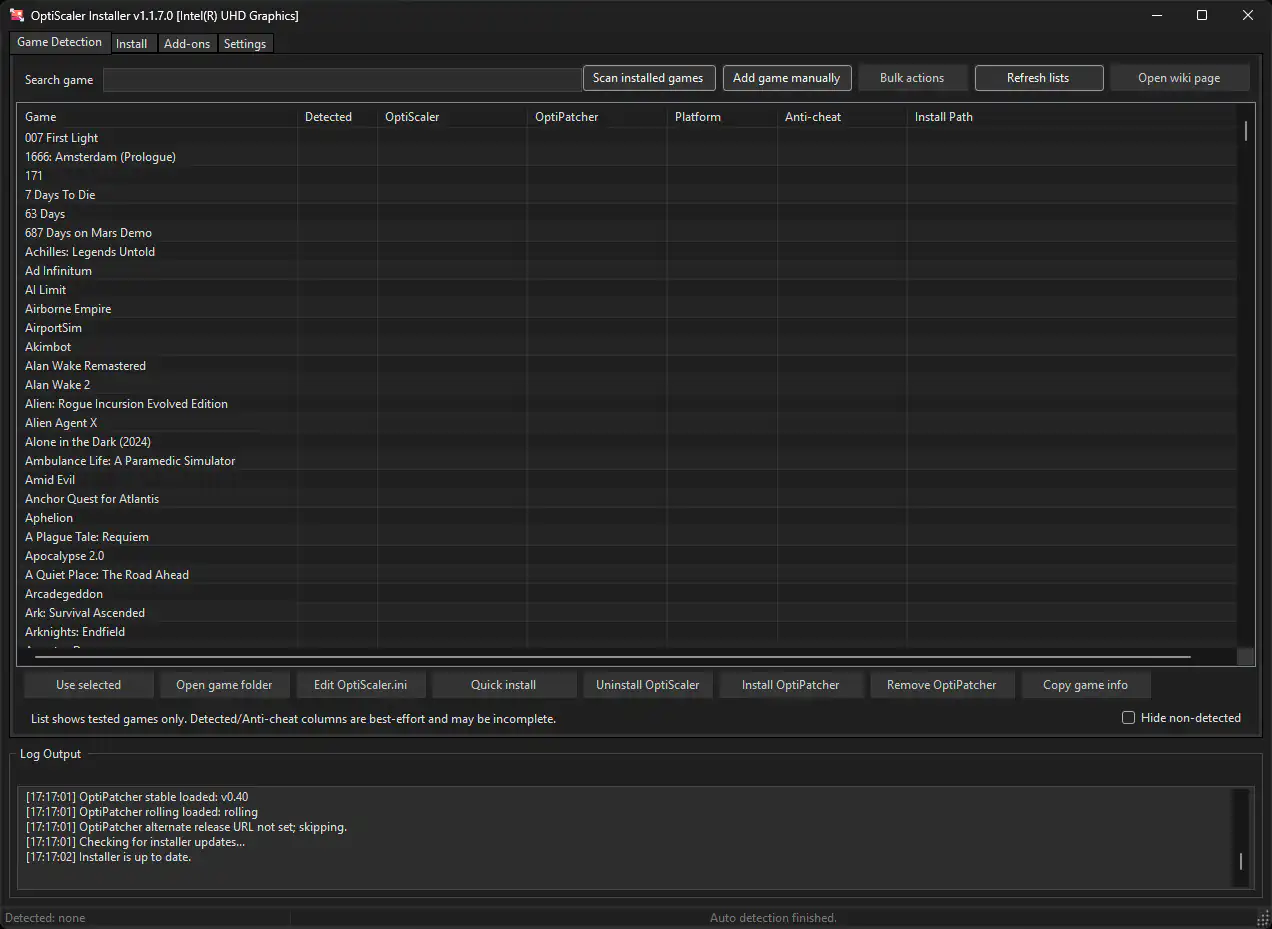
Task: Click Uninstall OptiScaler button
Action: point(648,685)
